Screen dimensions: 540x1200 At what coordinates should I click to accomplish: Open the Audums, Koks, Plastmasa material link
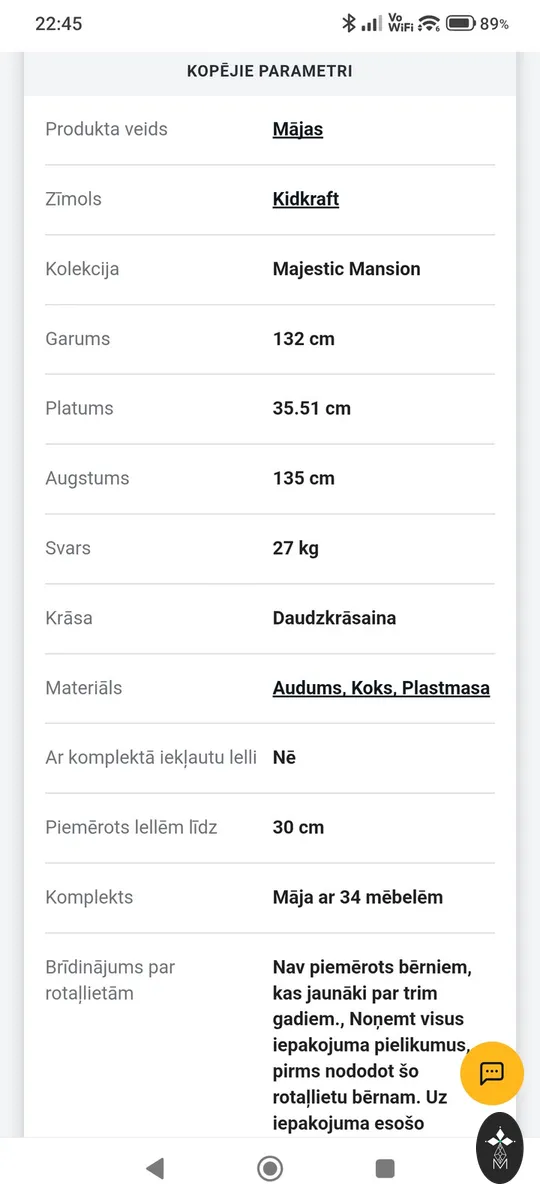381,688
